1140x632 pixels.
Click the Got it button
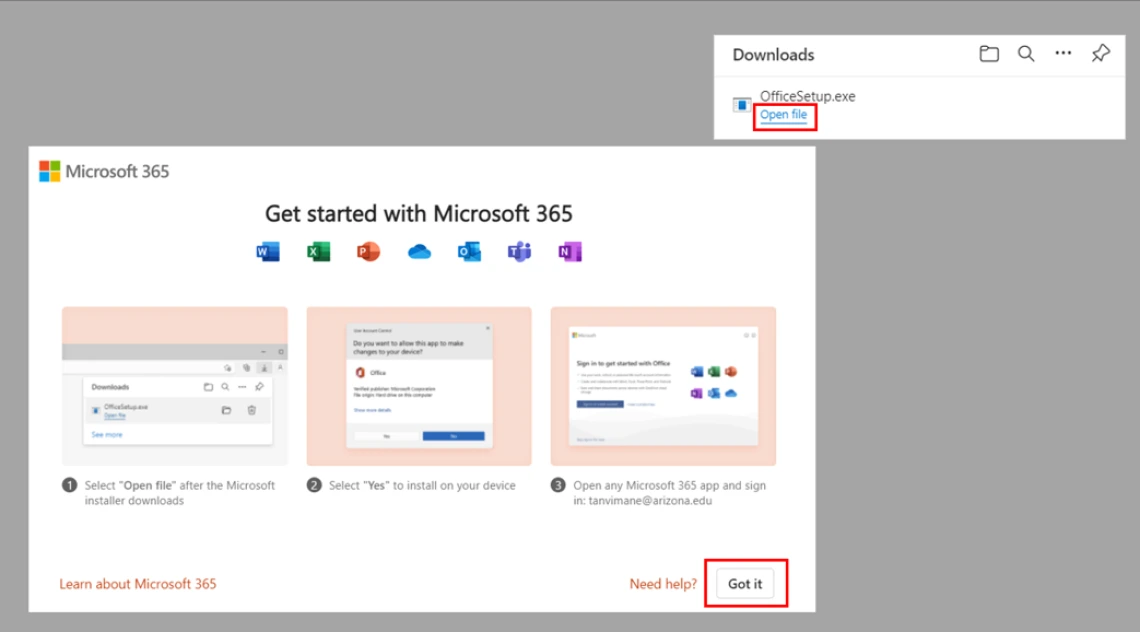(x=745, y=583)
